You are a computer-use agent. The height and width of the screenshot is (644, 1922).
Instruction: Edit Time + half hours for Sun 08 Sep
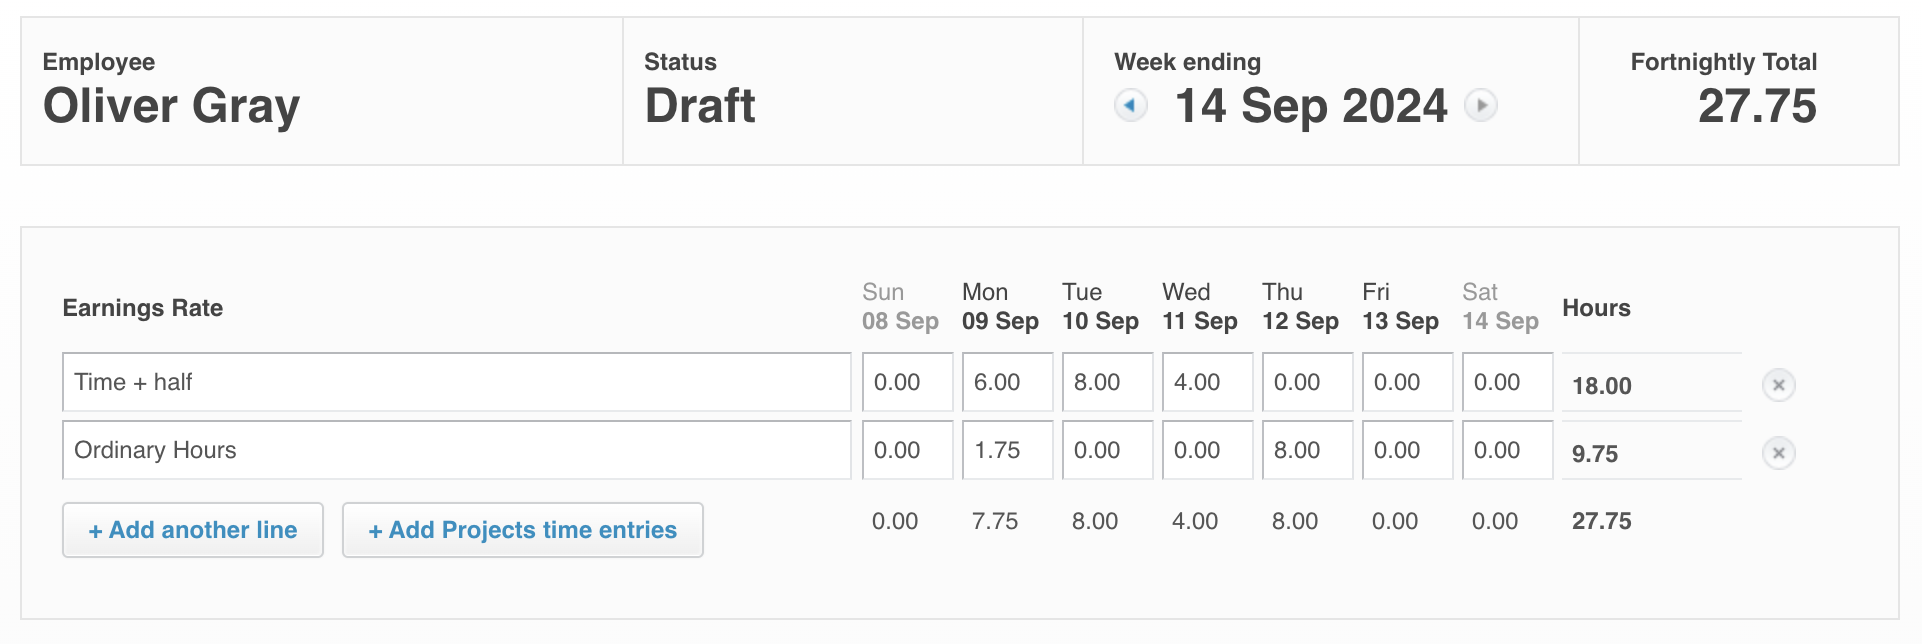[907, 382]
